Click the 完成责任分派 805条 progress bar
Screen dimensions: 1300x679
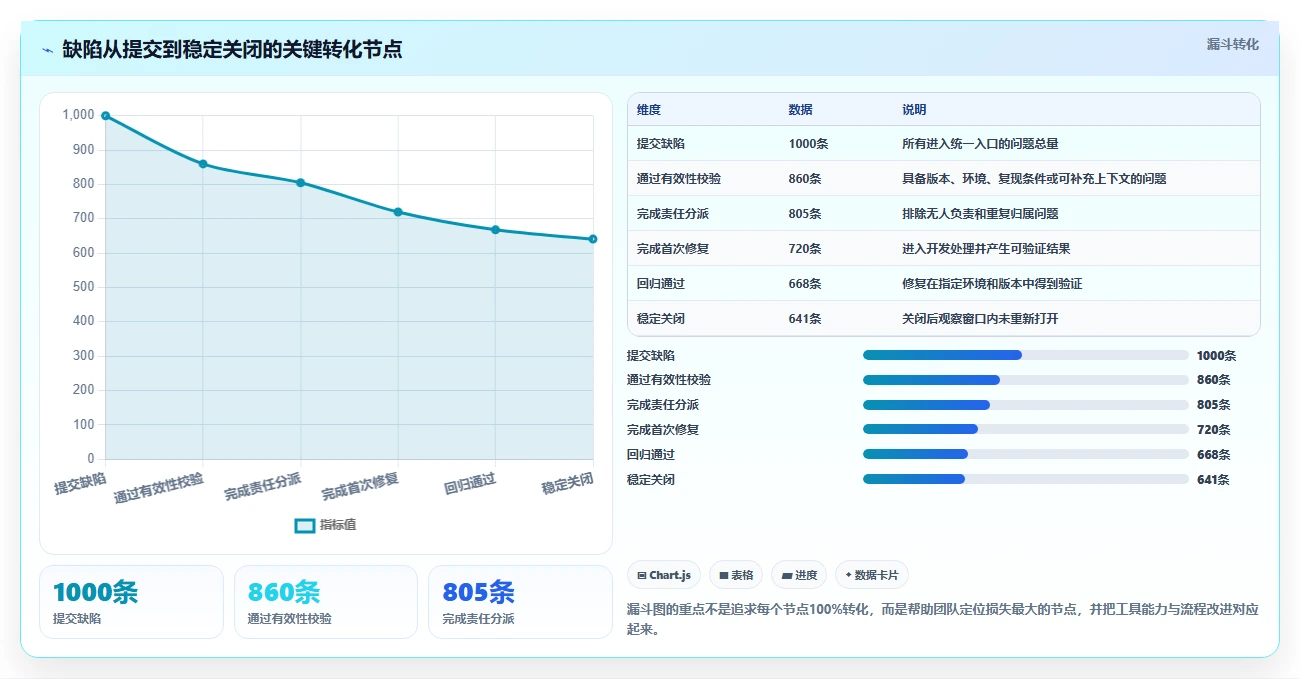coord(1026,405)
